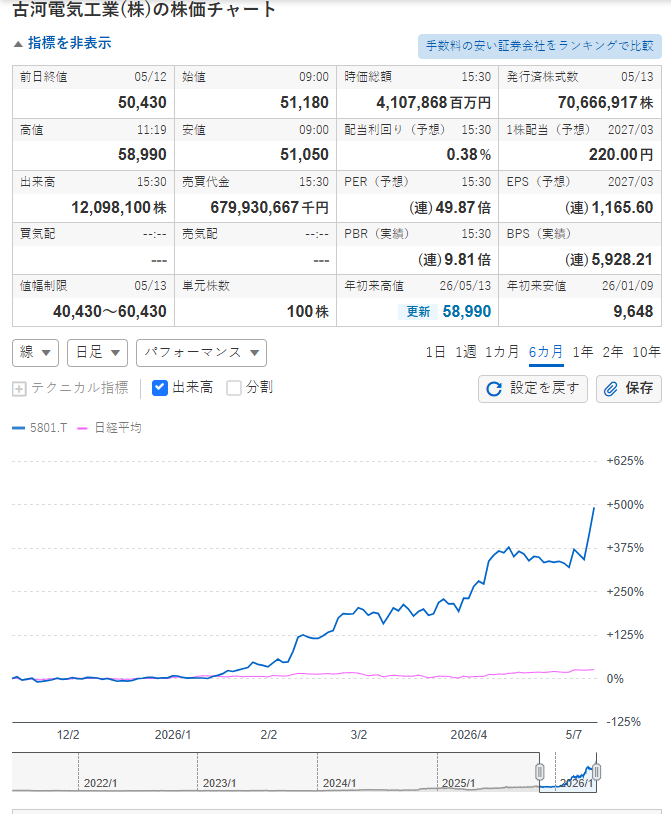This screenshot has height=814, width=671.
Task: Select the 10年 range tab
Action: (x=647, y=352)
